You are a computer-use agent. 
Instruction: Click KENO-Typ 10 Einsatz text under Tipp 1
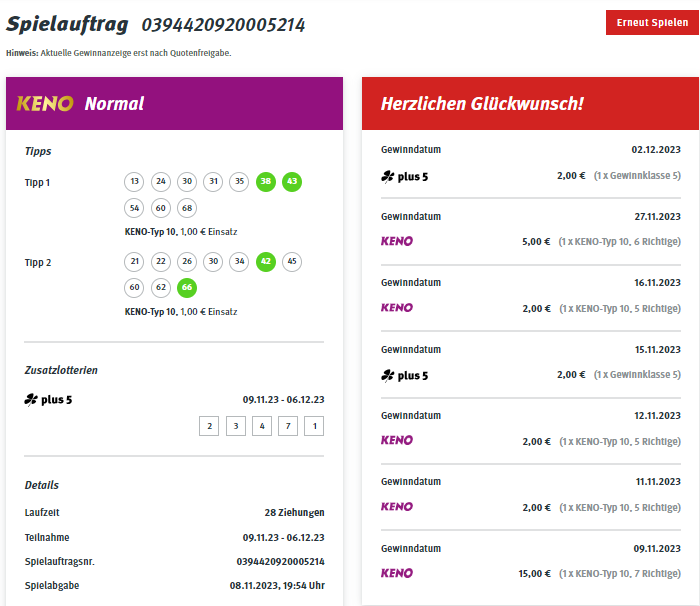coord(181,232)
